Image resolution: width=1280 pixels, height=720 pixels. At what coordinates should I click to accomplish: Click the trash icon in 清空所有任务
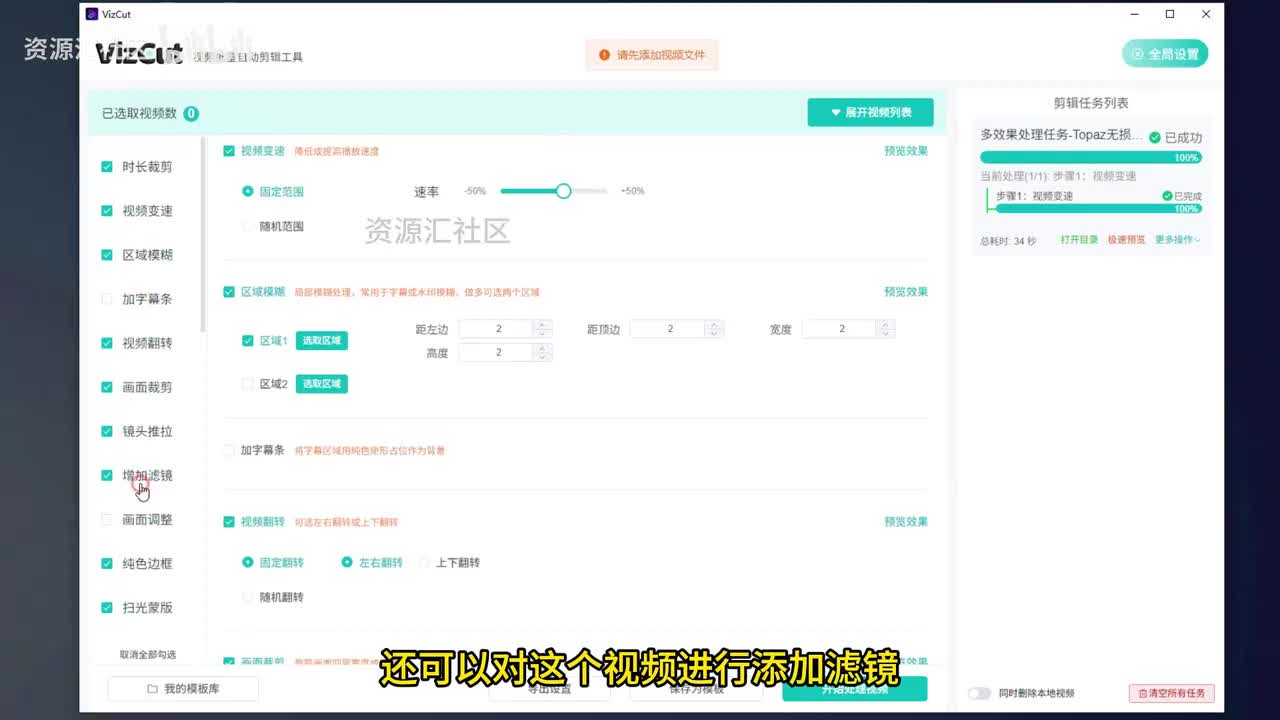point(1144,693)
